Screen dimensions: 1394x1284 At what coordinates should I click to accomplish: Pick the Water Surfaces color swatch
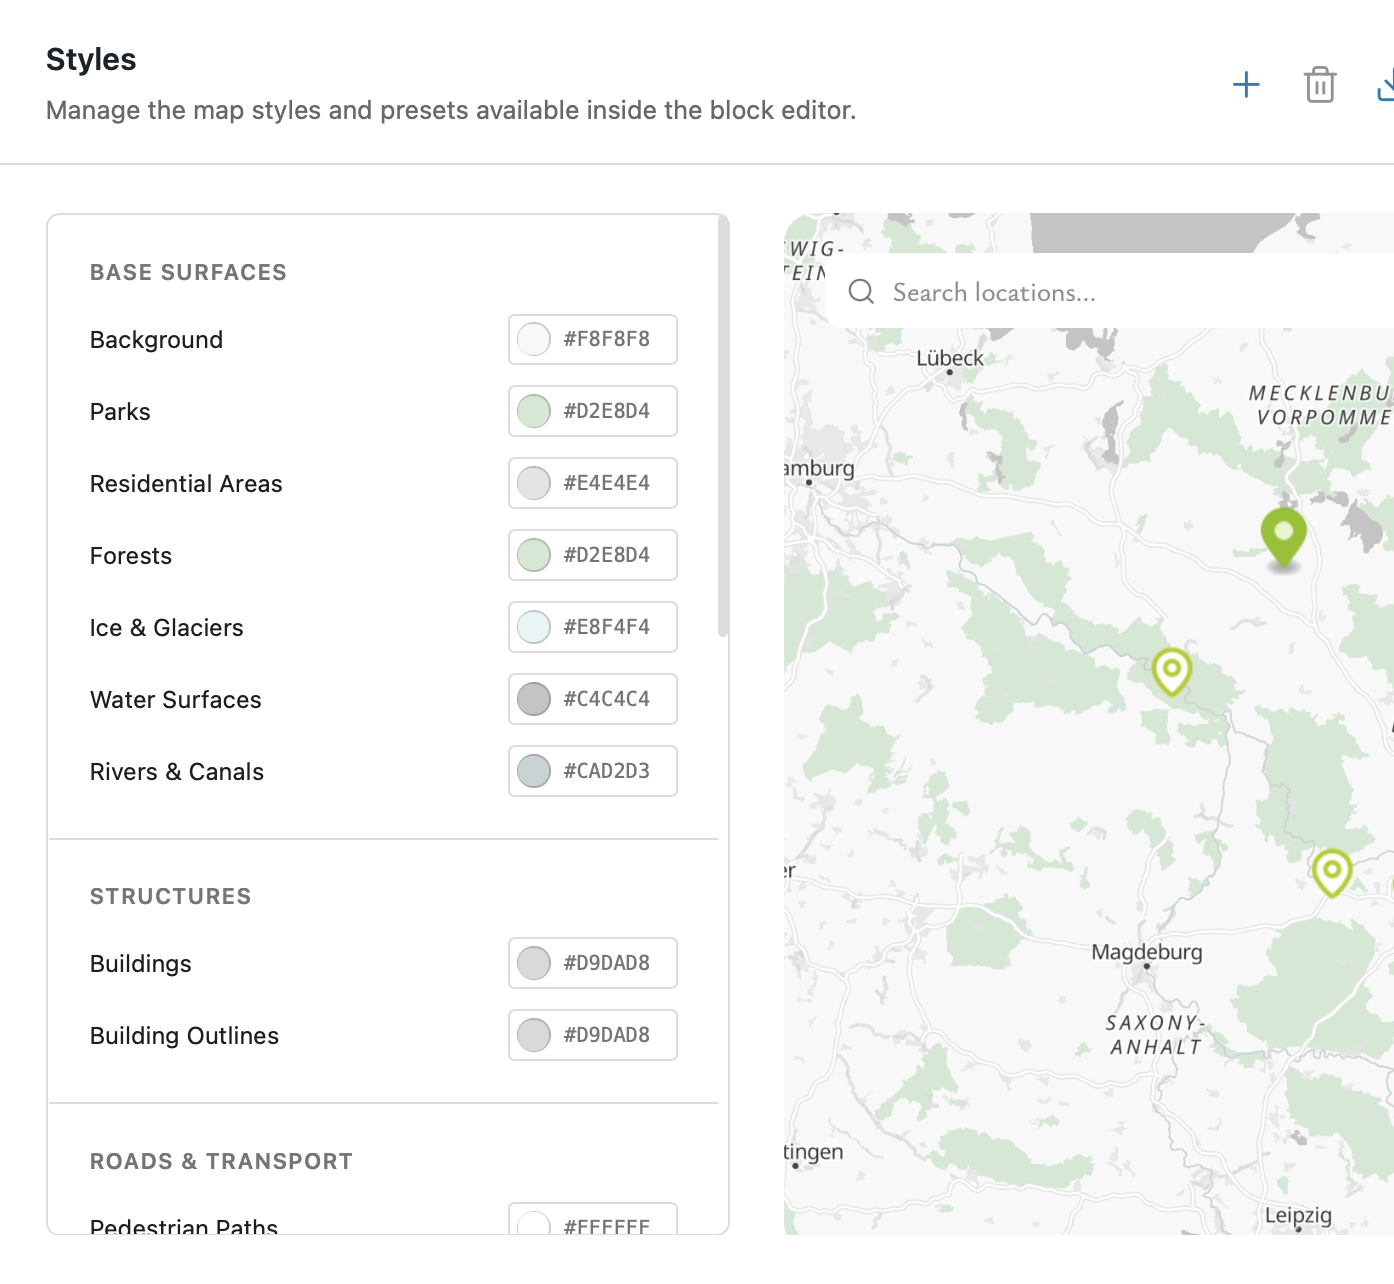[534, 700]
